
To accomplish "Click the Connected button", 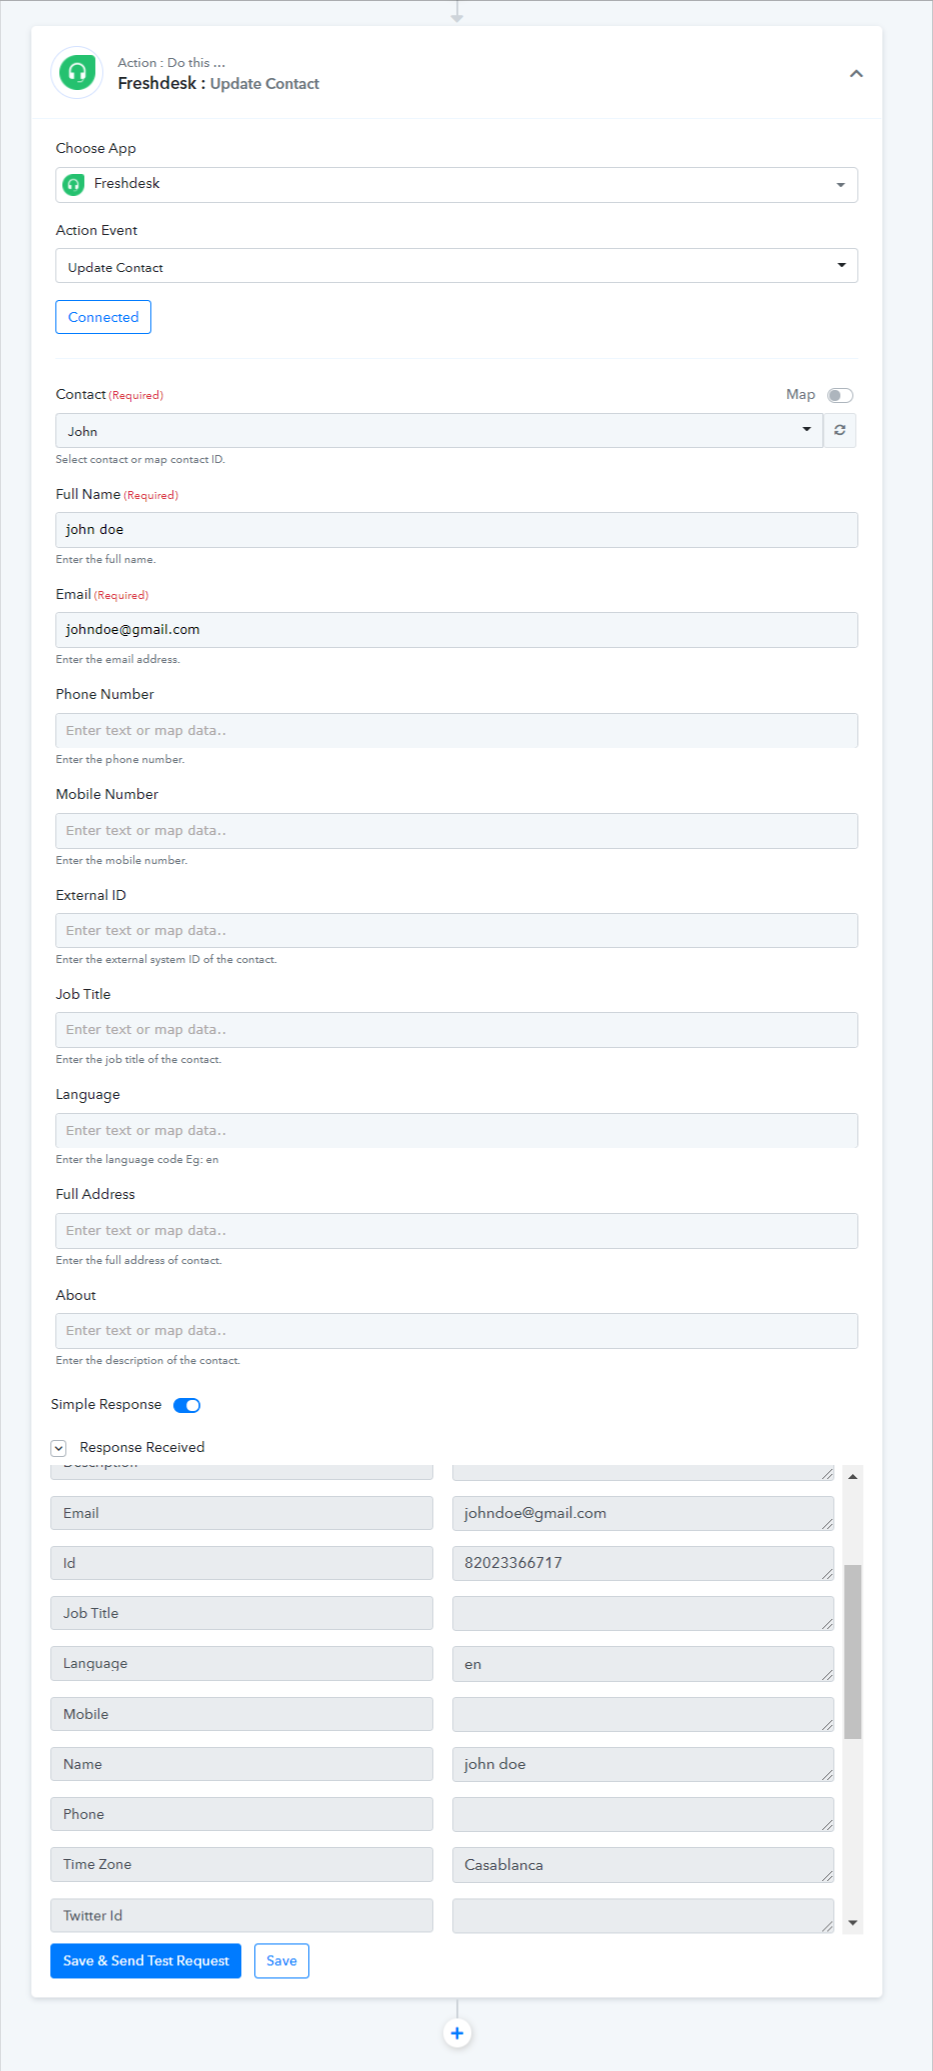I will [103, 317].
